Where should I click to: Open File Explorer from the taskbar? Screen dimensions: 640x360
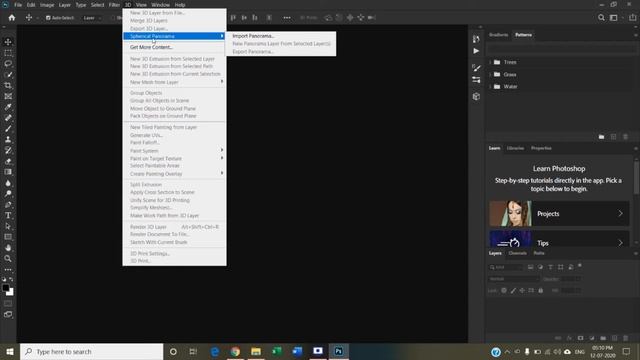[256, 351]
